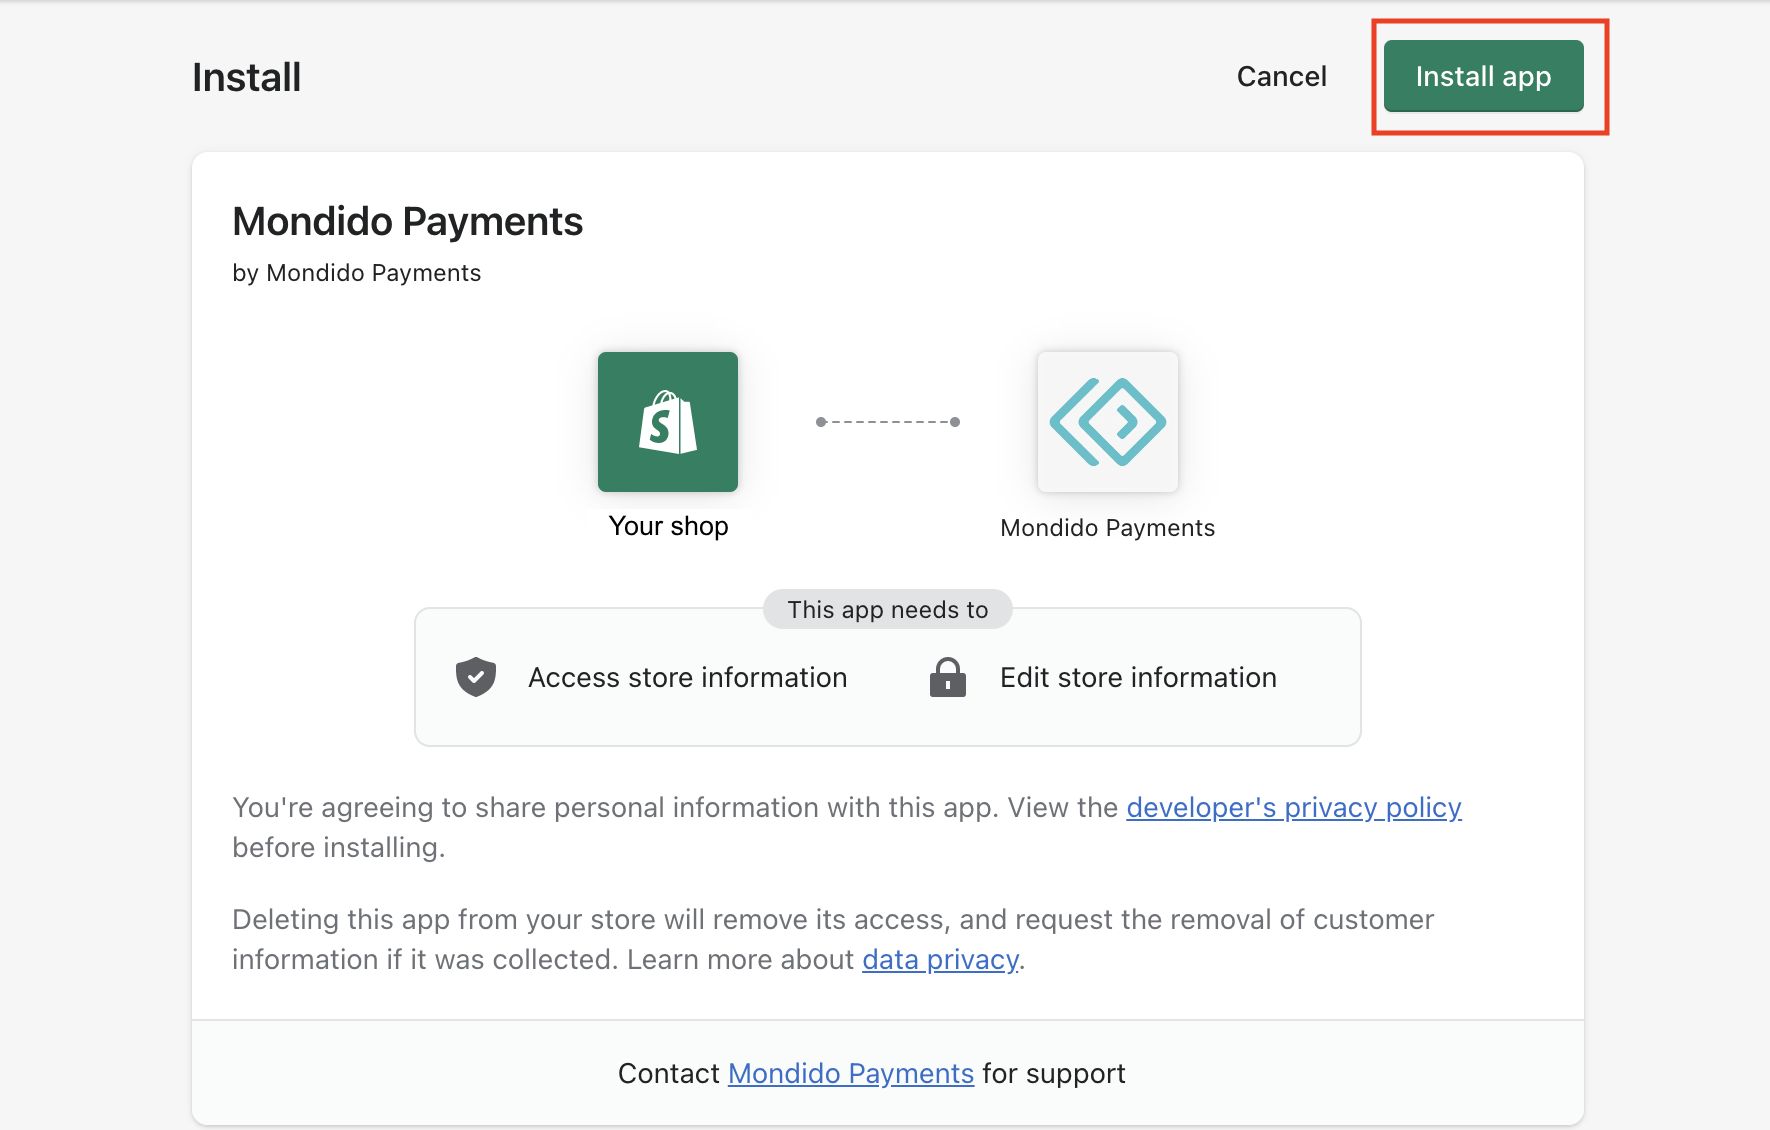Click the Shopify bag shop icon
The image size is (1770, 1130).
668,422
